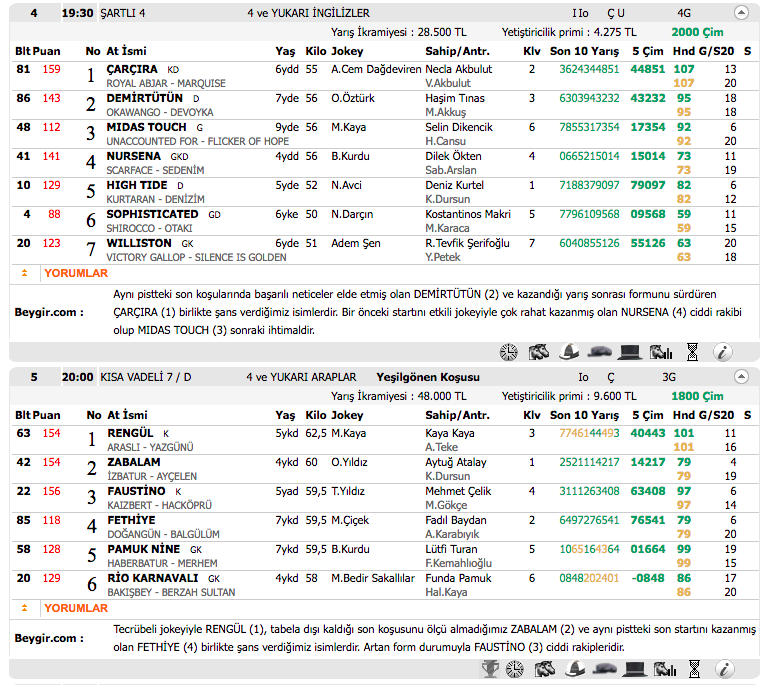
Task: Open horse ÇARÇIRA details
Action: [132, 69]
